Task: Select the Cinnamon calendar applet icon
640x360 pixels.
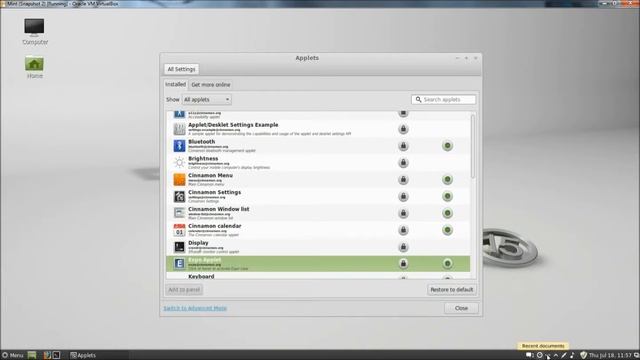Action: coord(179,230)
